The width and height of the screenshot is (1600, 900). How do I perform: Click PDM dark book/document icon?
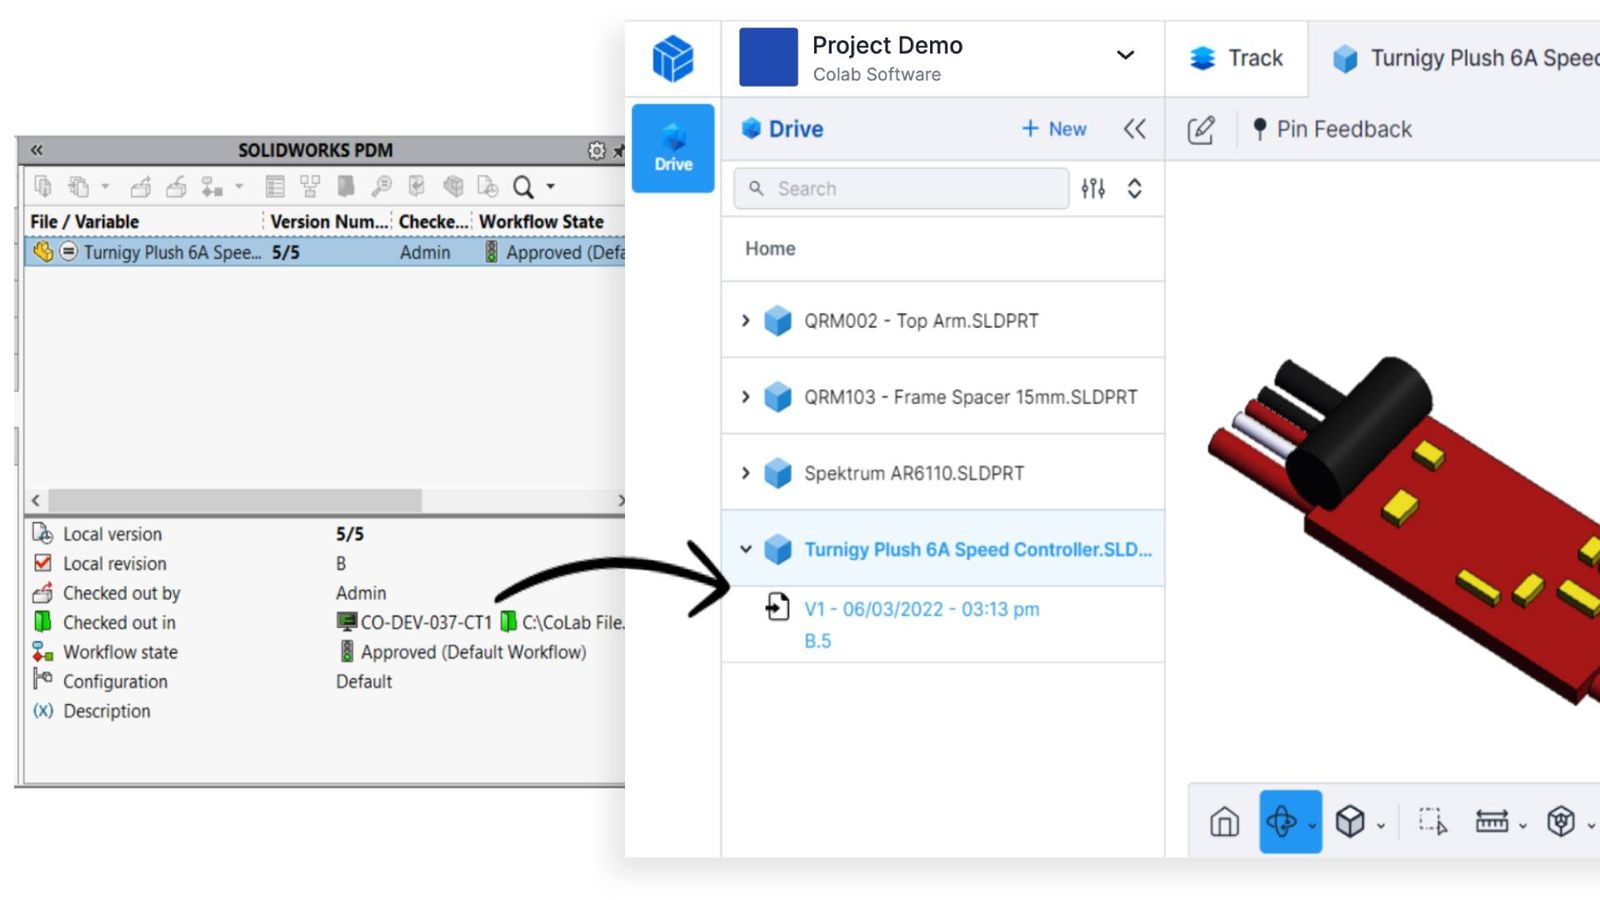click(x=346, y=186)
